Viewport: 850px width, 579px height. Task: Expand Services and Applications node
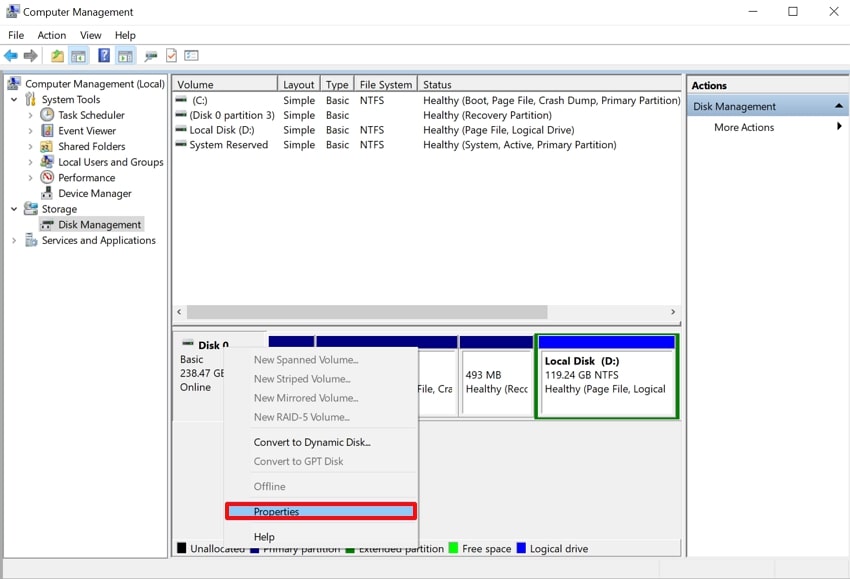point(14,240)
